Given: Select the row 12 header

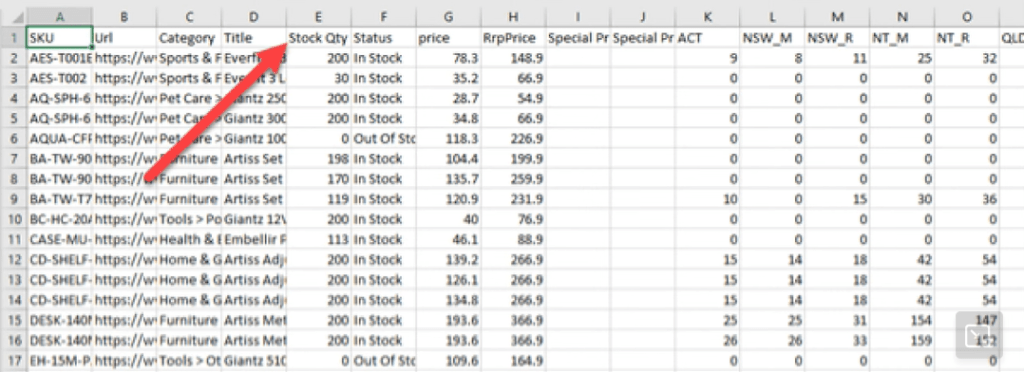Looking at the screenshot, I should [13, 260].
